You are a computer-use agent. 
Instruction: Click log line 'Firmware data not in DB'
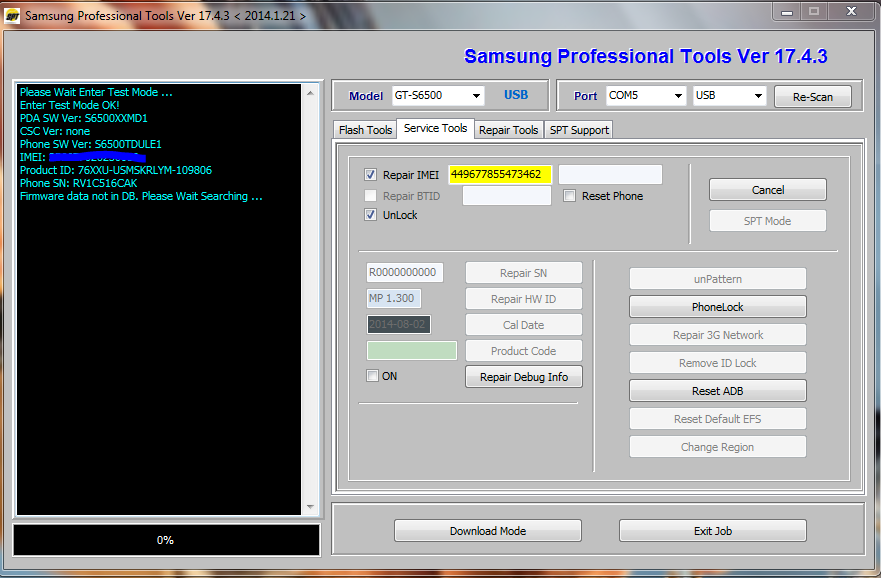coord(141,196)
